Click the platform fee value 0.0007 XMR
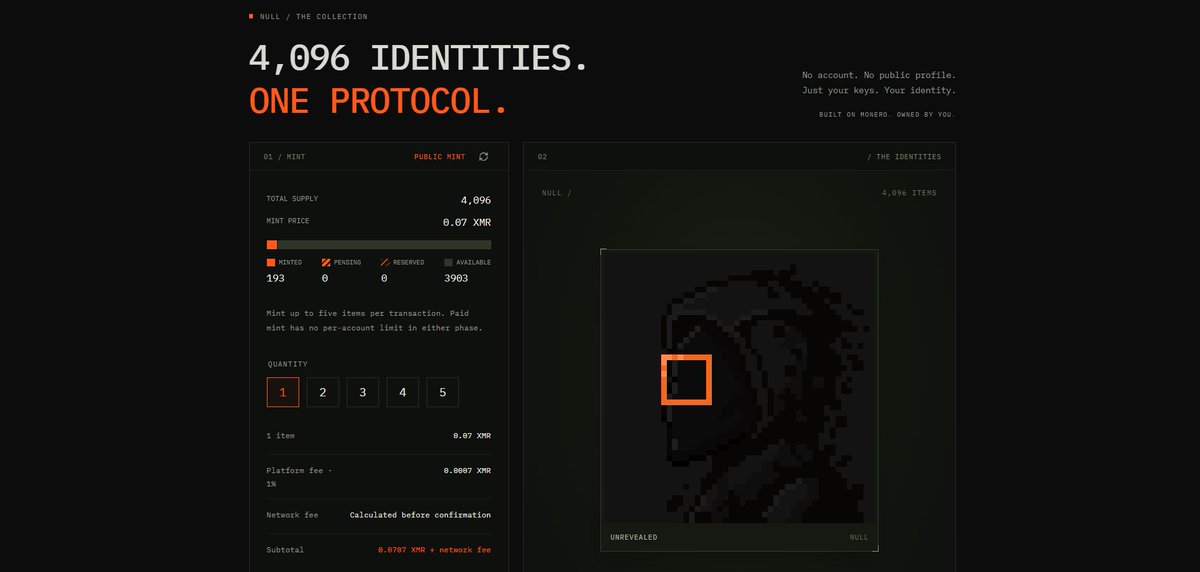1200x572 pixels. tap(467, 470)
